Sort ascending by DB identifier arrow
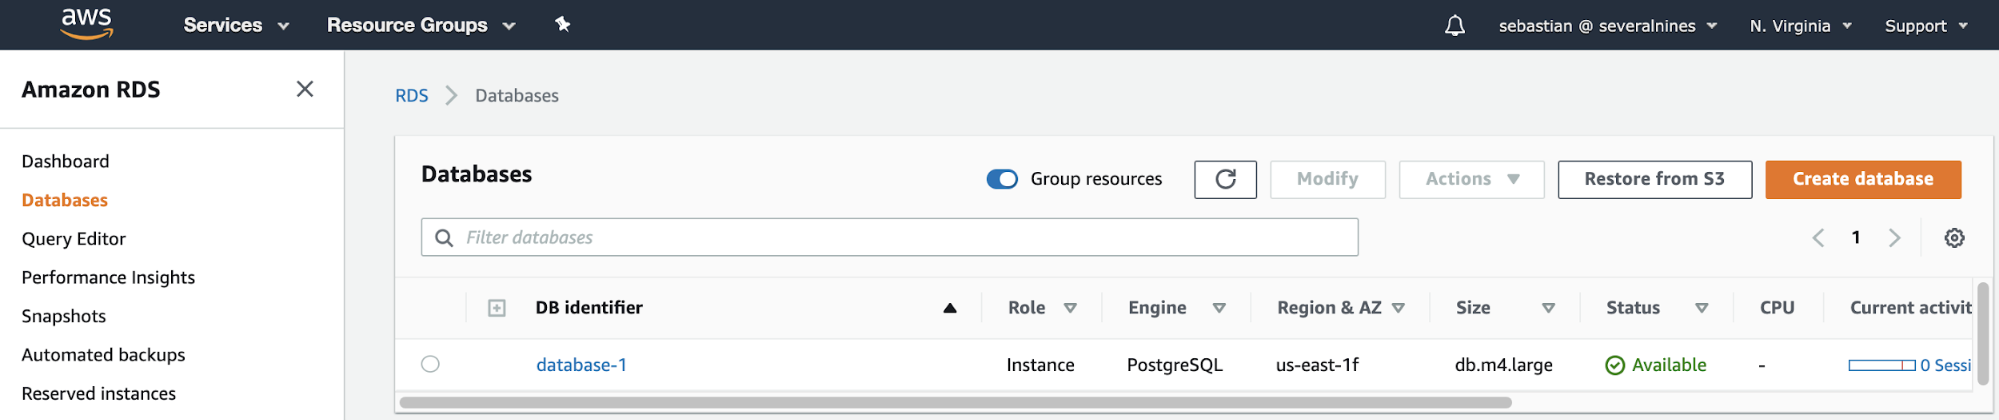1999x420 pixels. pos(950,308)
